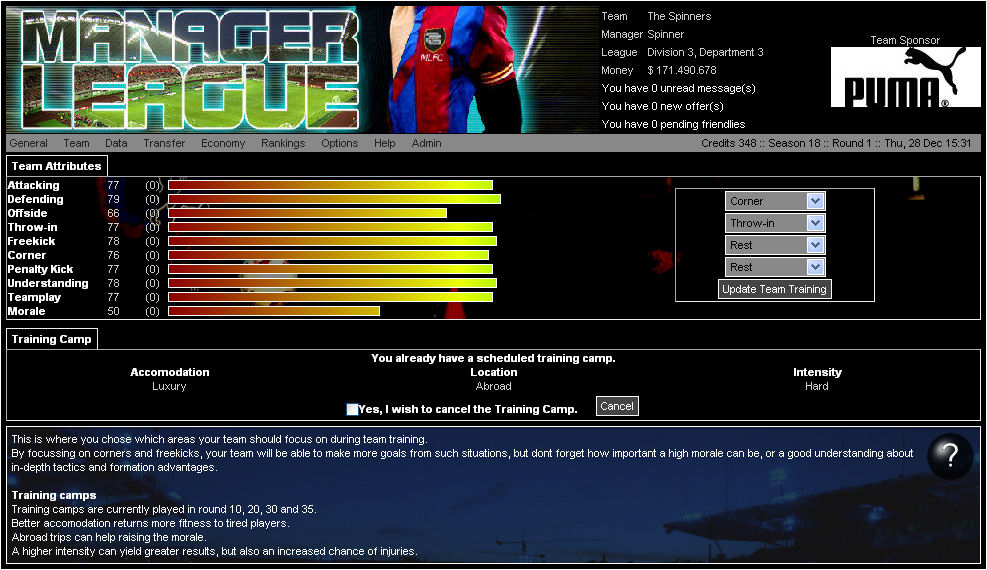
Task: Switch to the Team Attributes tab
Action: (x=56, y=166)
